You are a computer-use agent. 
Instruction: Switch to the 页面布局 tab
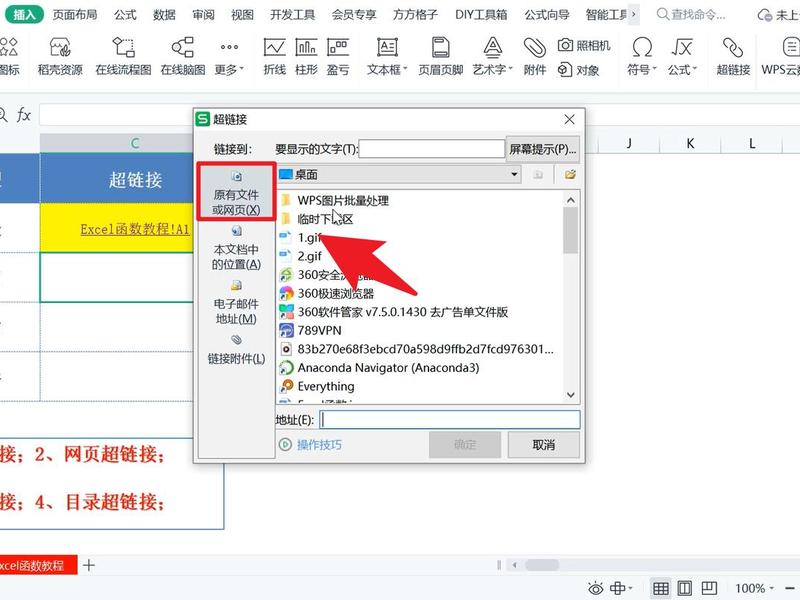pos(75,14)
